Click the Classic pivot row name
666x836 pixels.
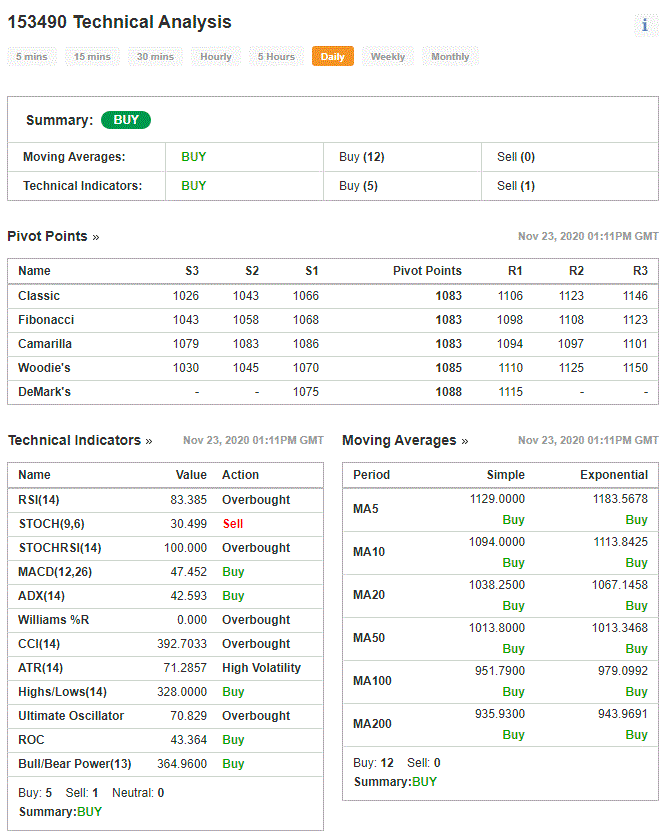39,296
